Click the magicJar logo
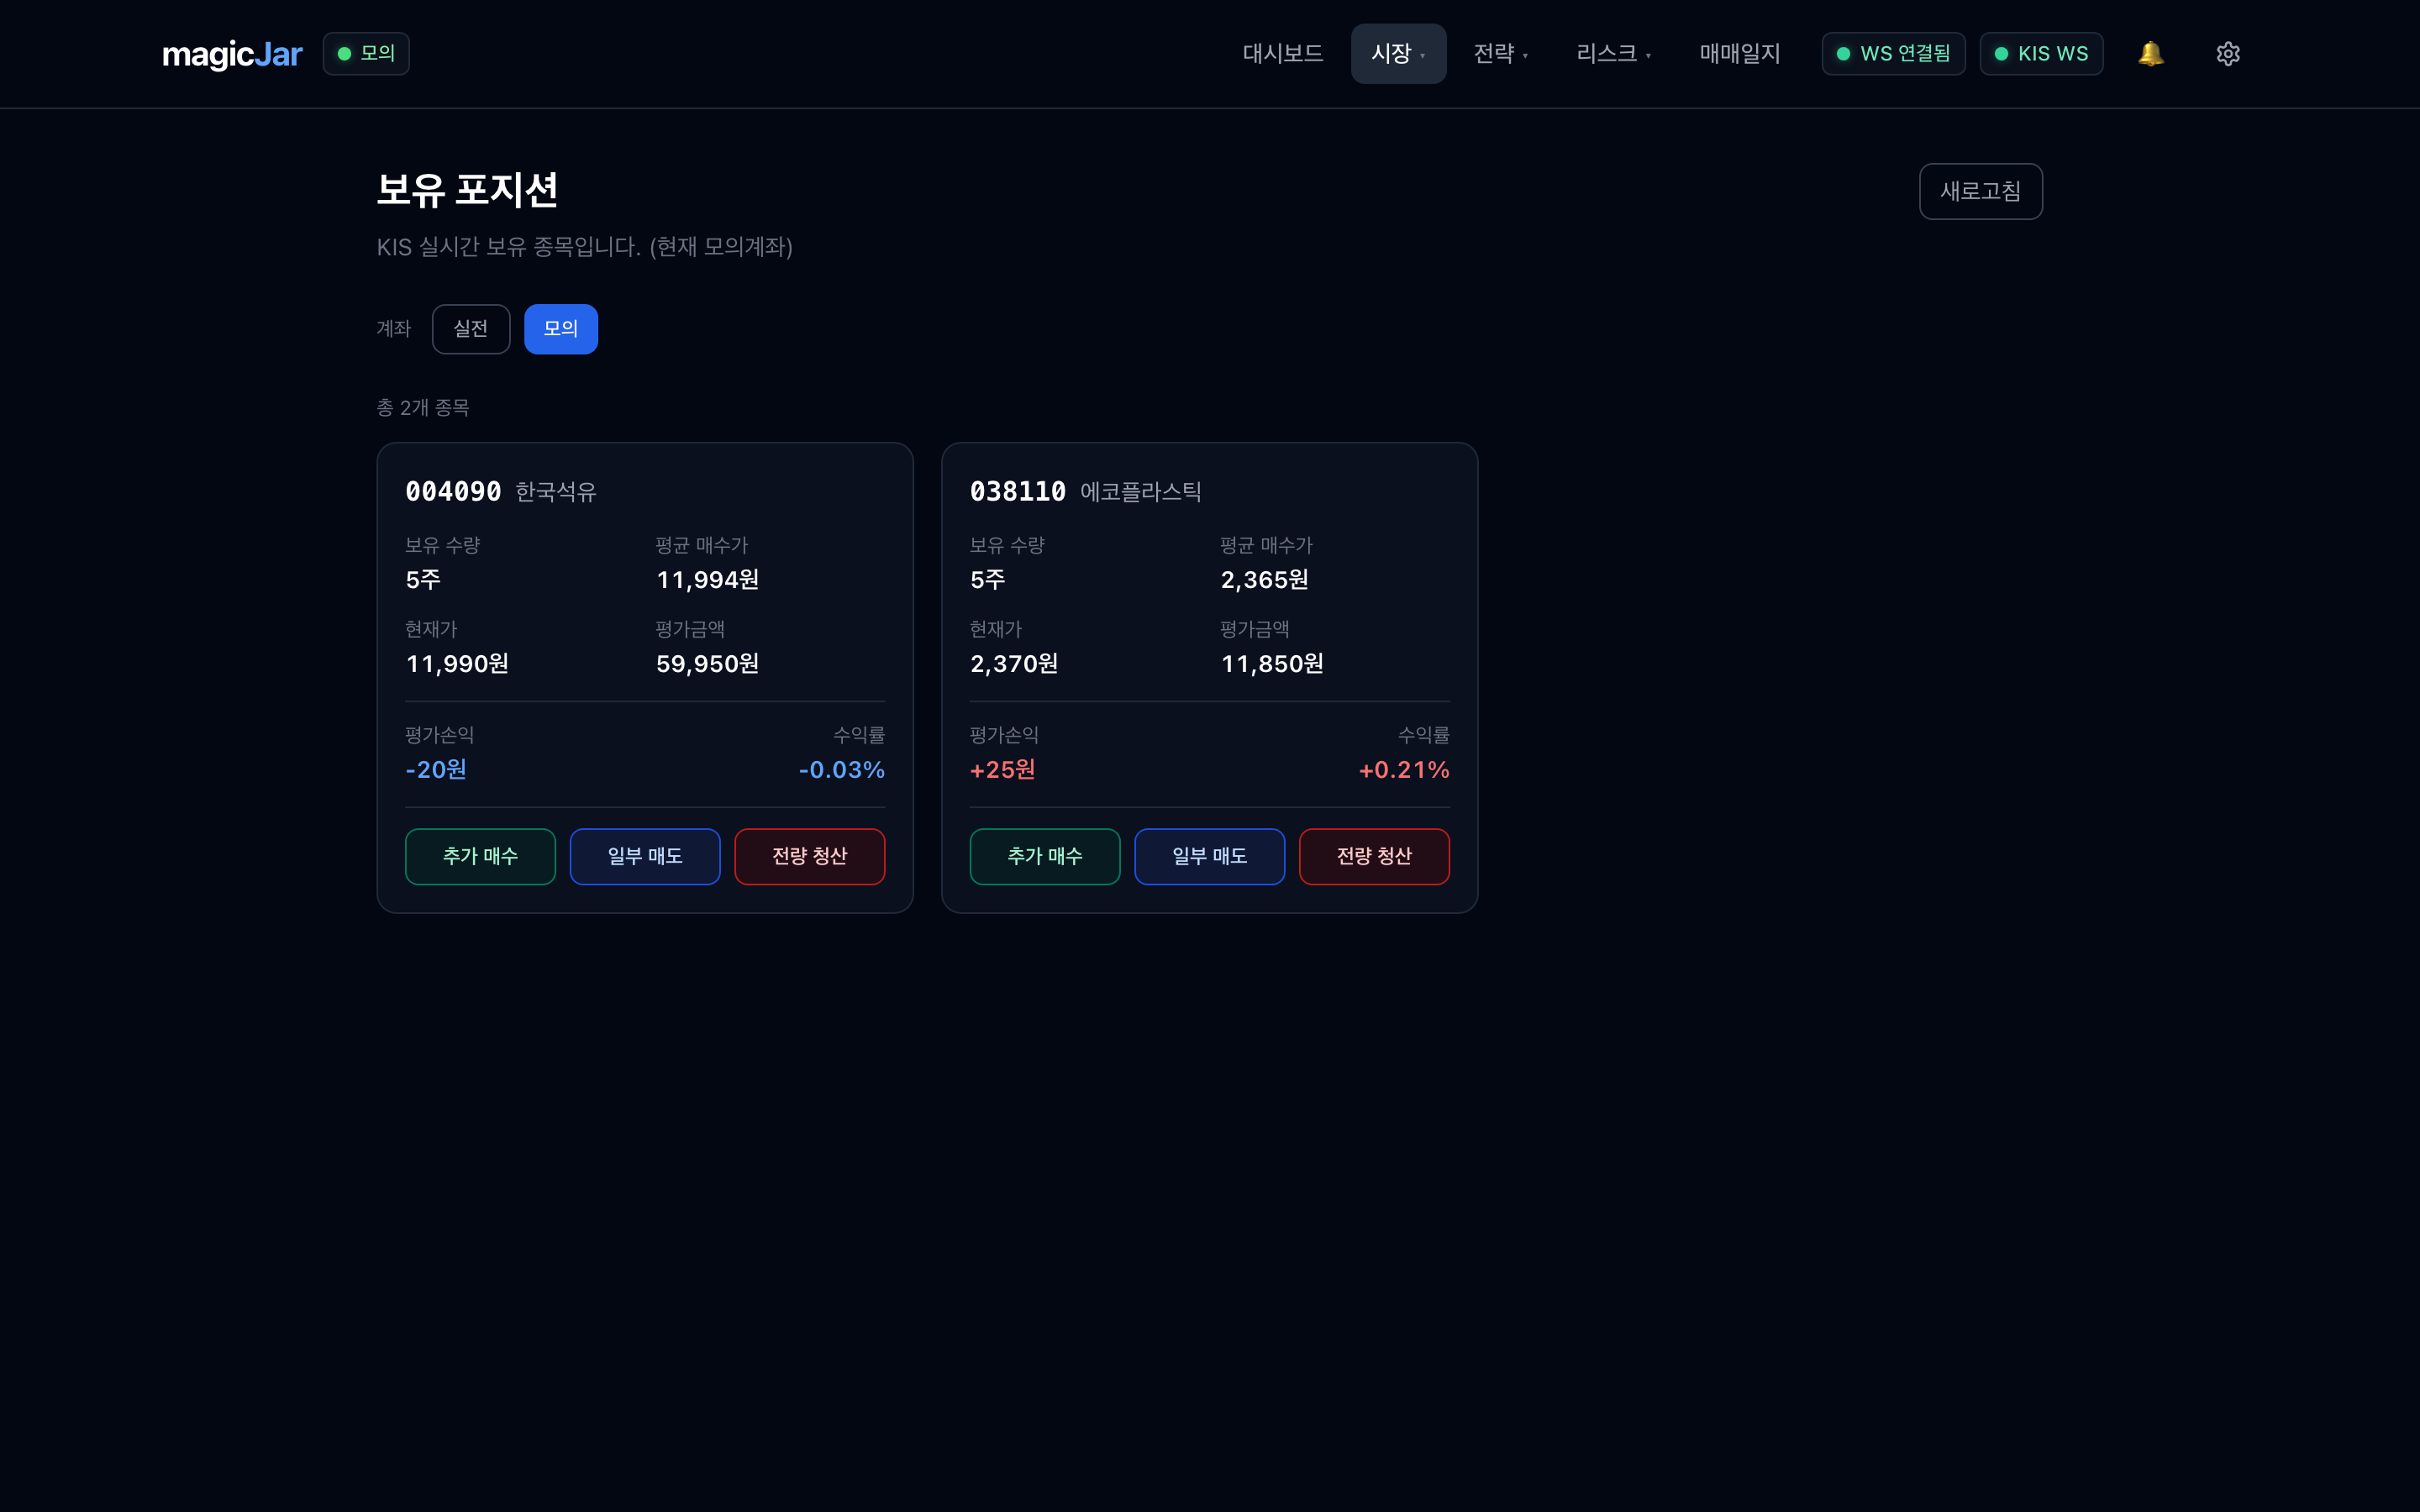Screen dimensions: 2420x1512 coord(232,54)
